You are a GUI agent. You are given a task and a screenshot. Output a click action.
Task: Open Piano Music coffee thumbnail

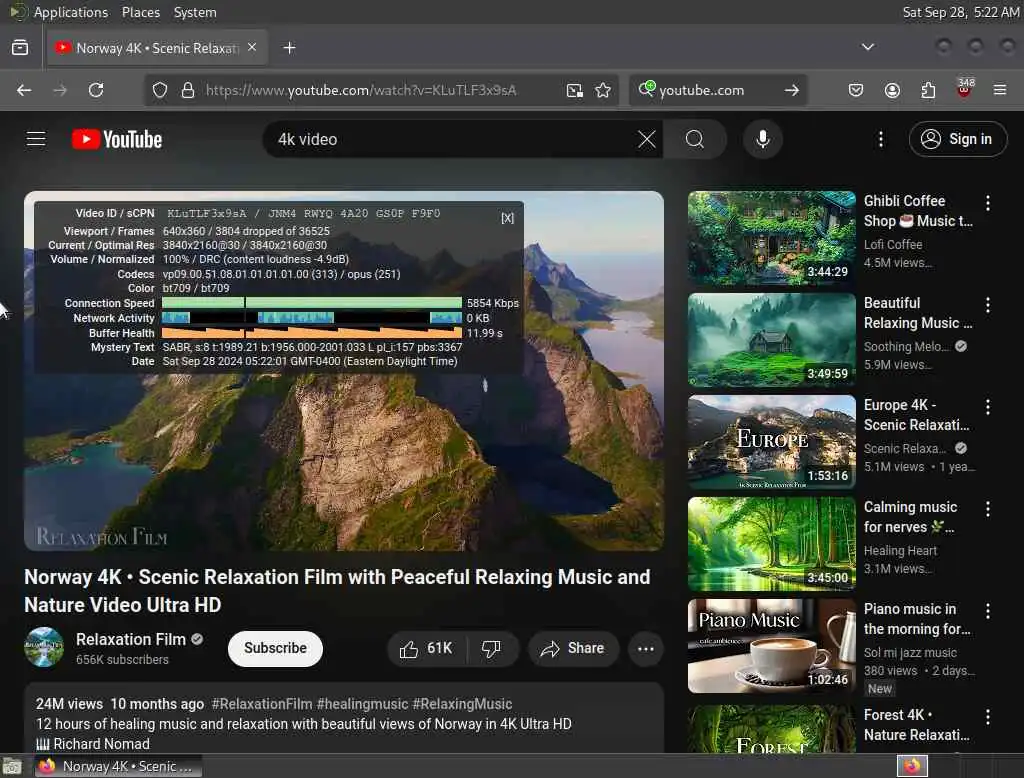(771, 645)
